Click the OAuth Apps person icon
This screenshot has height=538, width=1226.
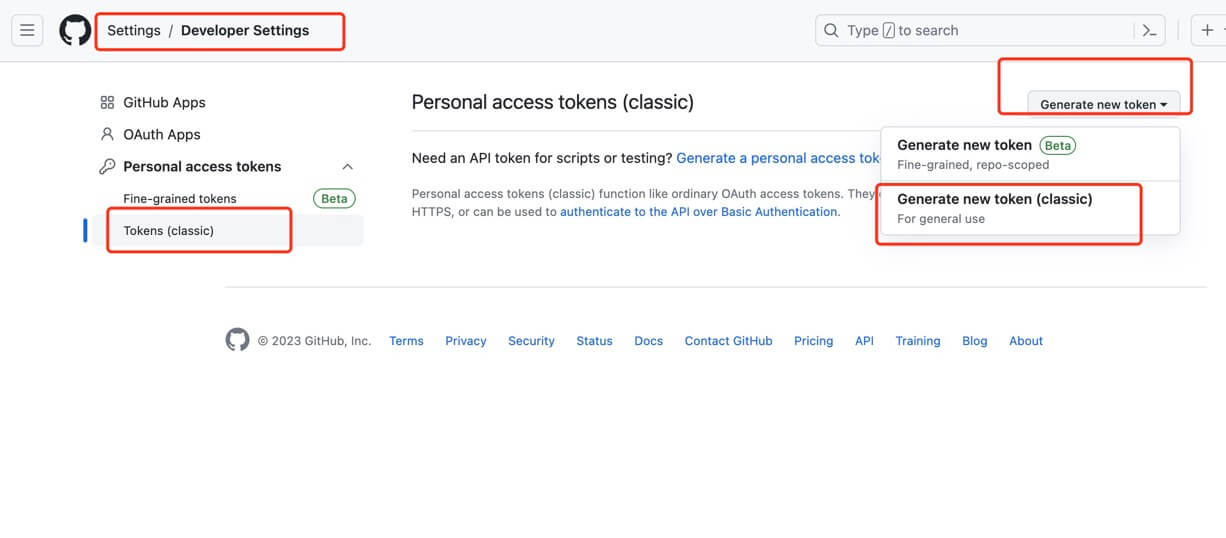107,134
